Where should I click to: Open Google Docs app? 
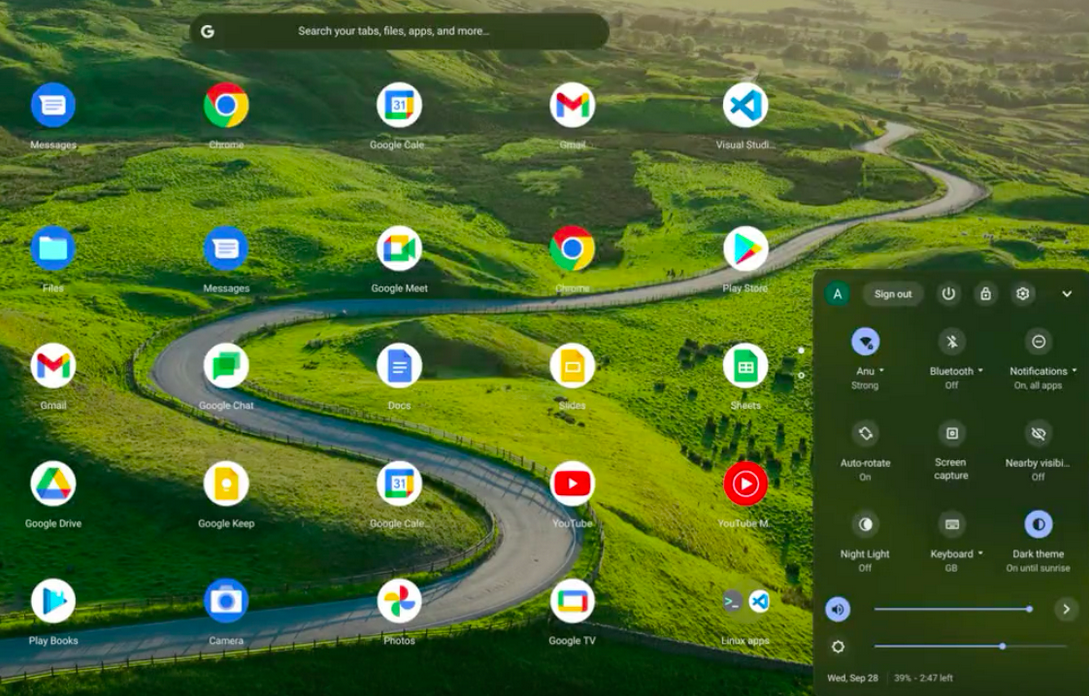point(399,366)
